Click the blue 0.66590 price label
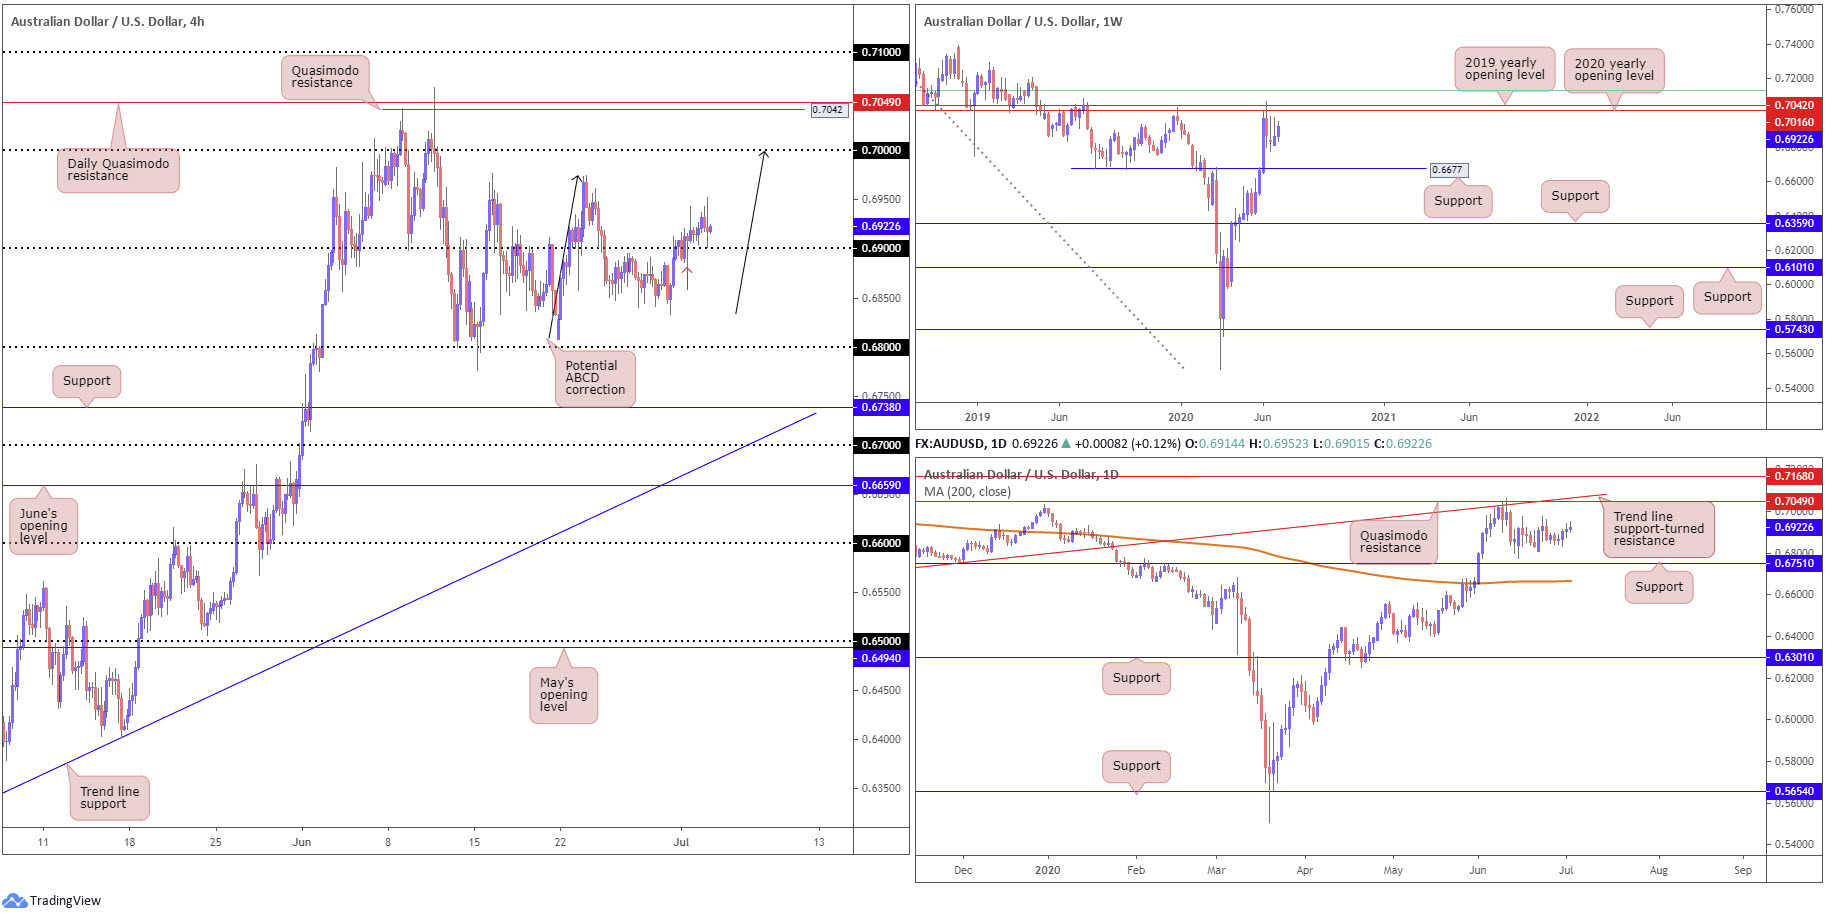 (x=881, y=485)
